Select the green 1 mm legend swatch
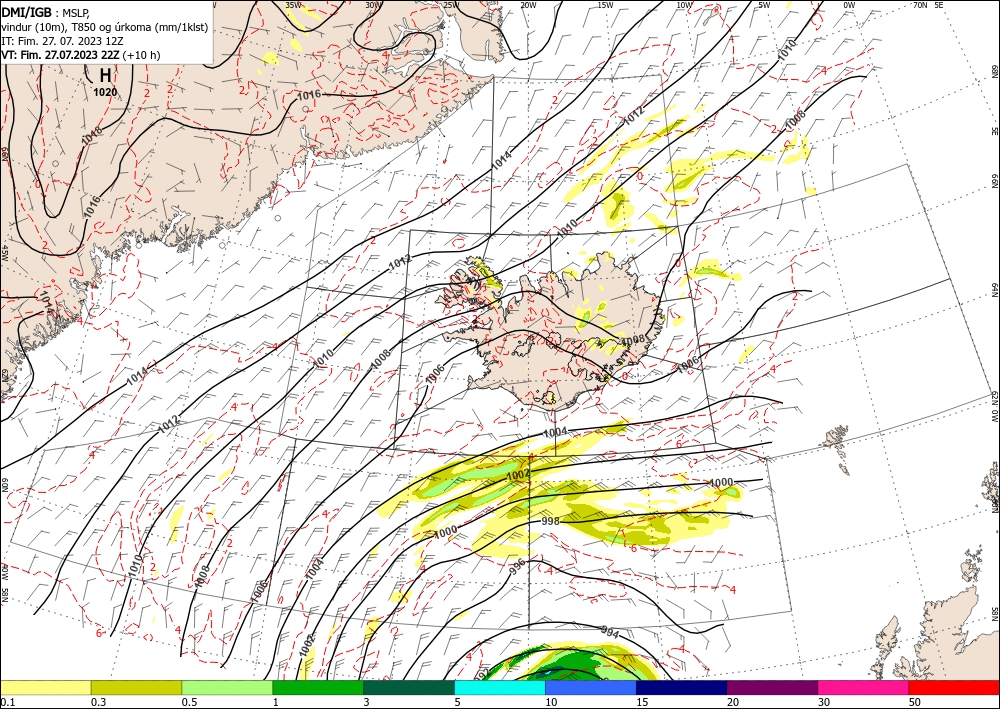 tap(318, 687)
